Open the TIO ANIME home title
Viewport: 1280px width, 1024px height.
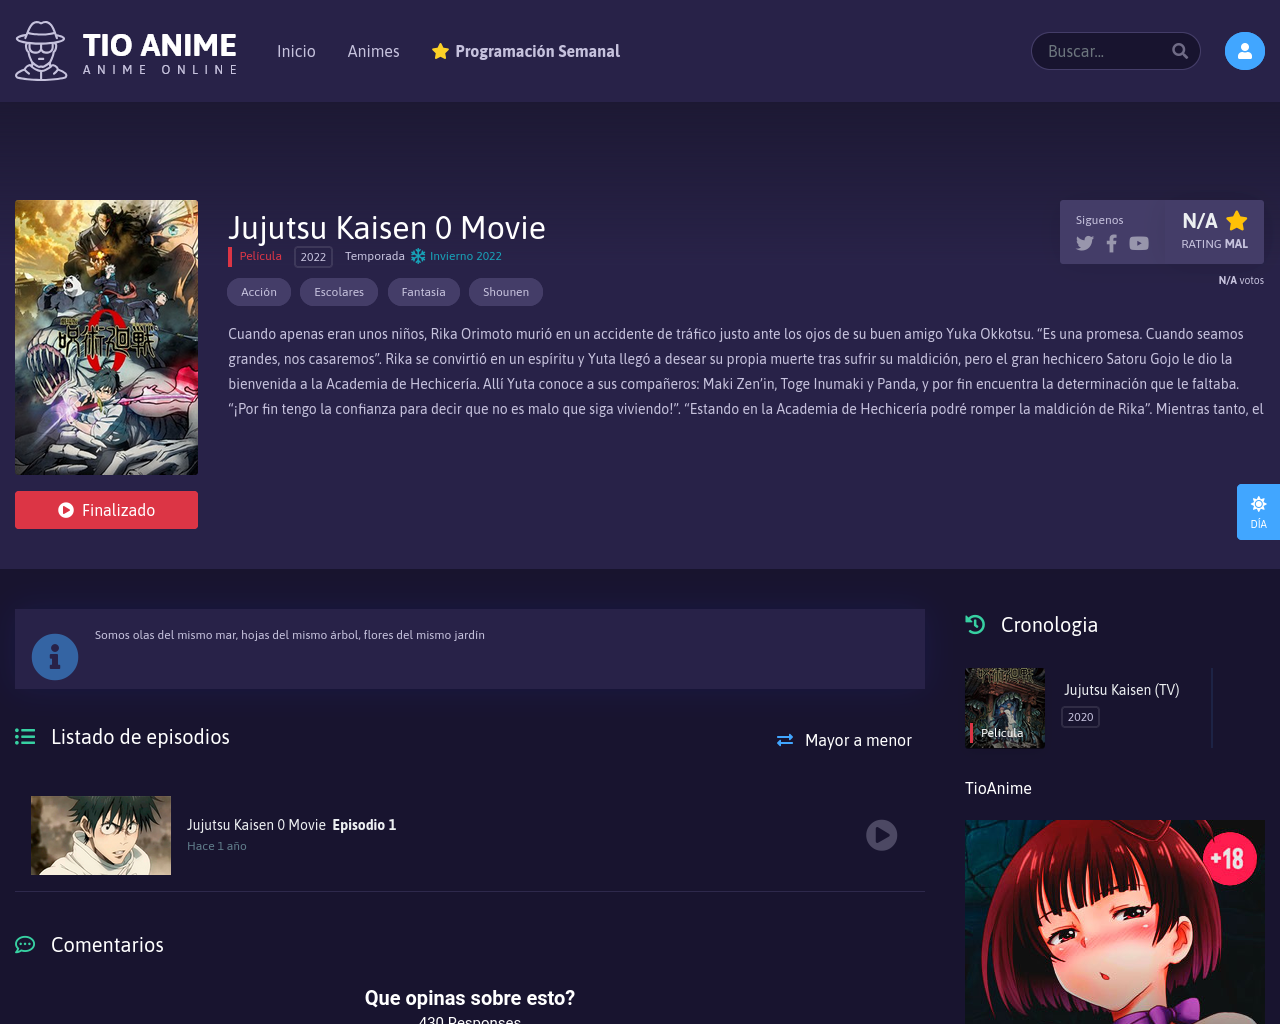coord(160,45)
